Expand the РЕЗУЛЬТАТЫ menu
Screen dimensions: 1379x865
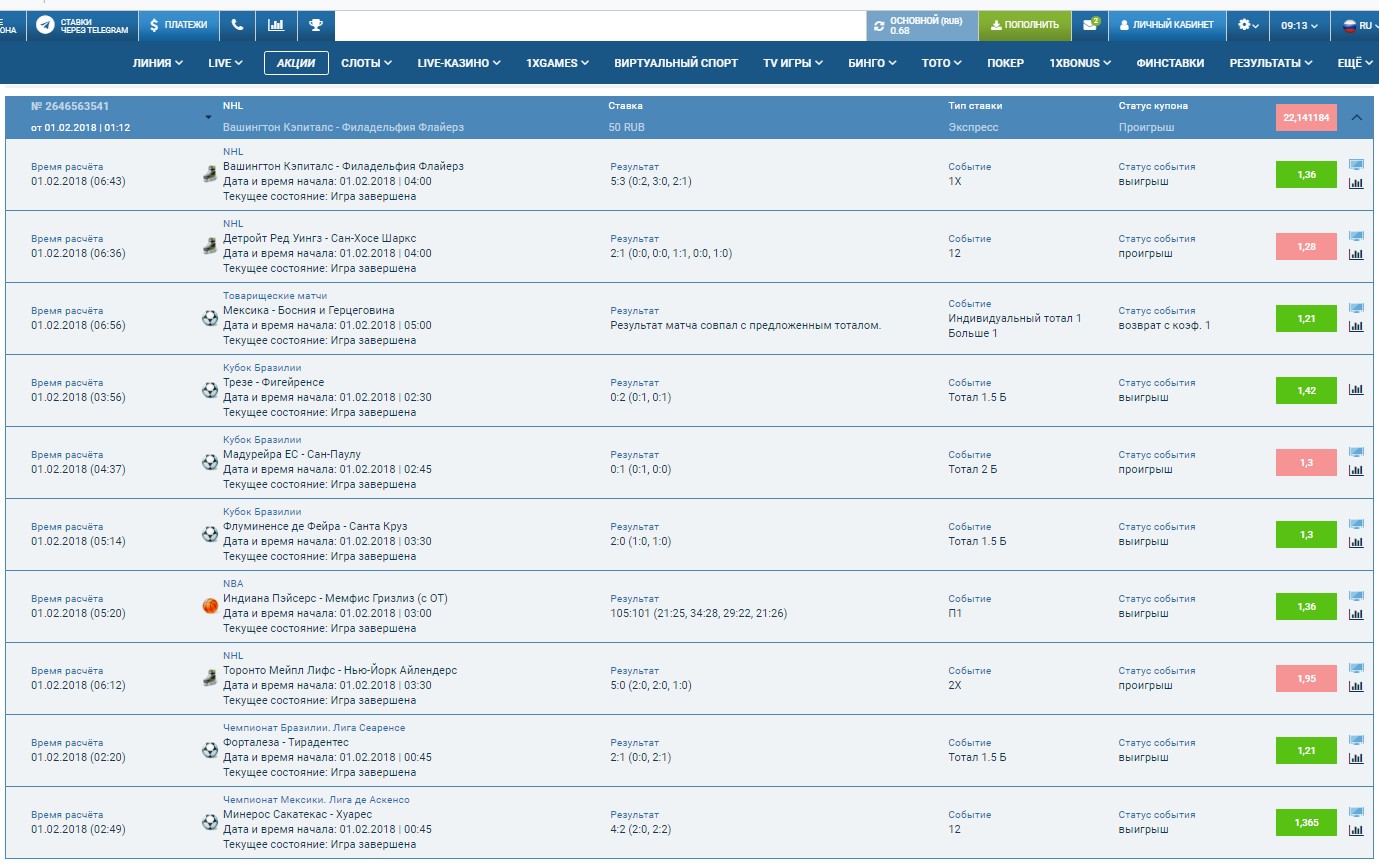1271,63
